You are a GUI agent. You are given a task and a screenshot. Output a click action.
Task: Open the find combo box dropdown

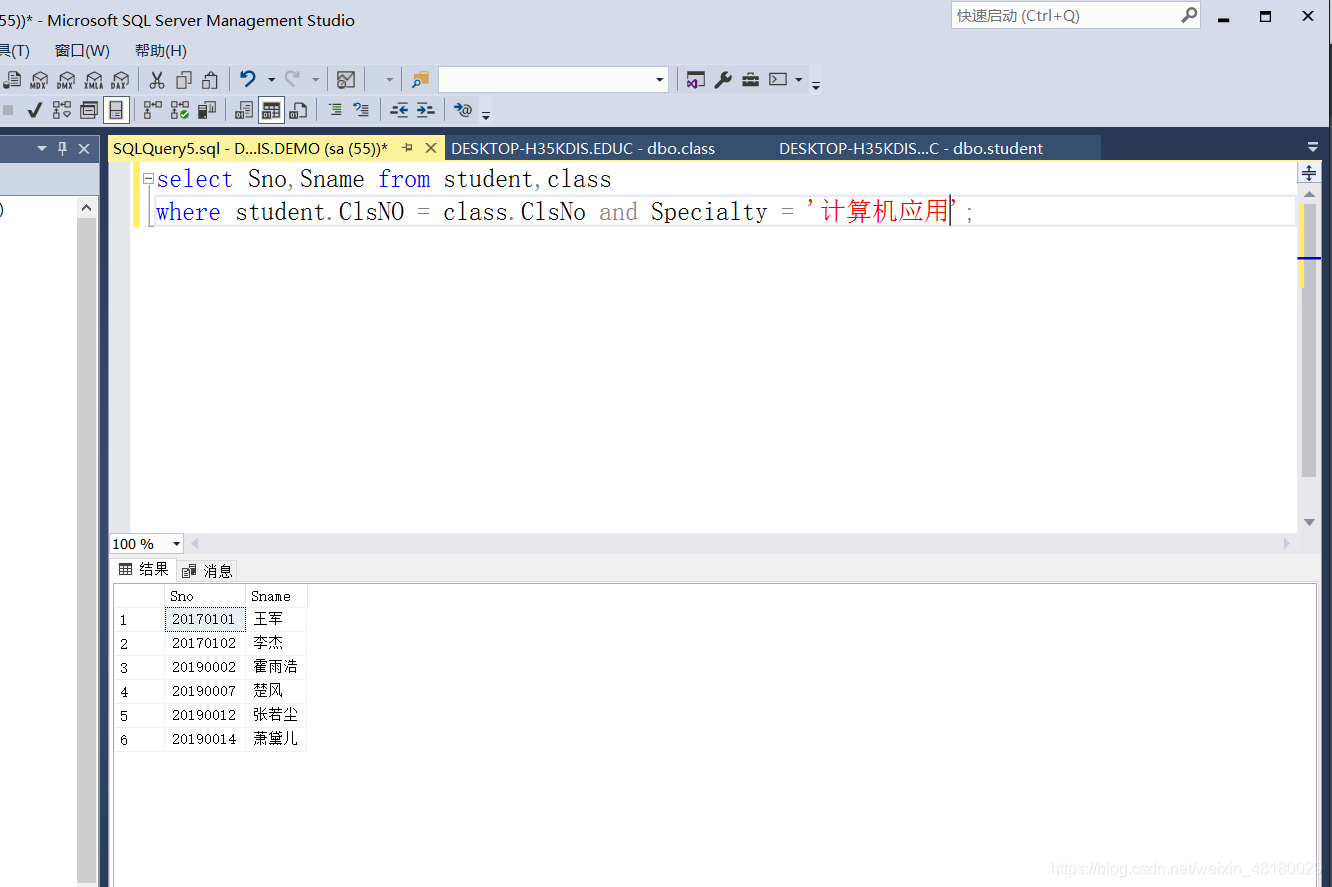659,80
